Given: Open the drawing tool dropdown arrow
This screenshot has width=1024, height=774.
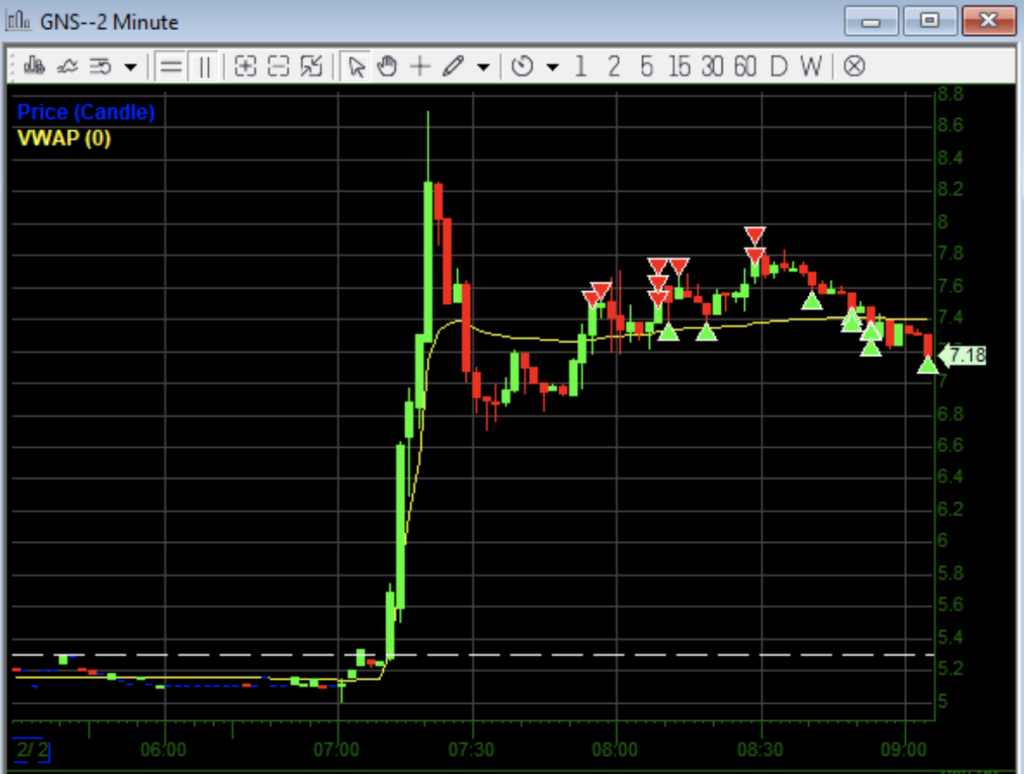Looking at the screenshot, I should coord(483,67).
